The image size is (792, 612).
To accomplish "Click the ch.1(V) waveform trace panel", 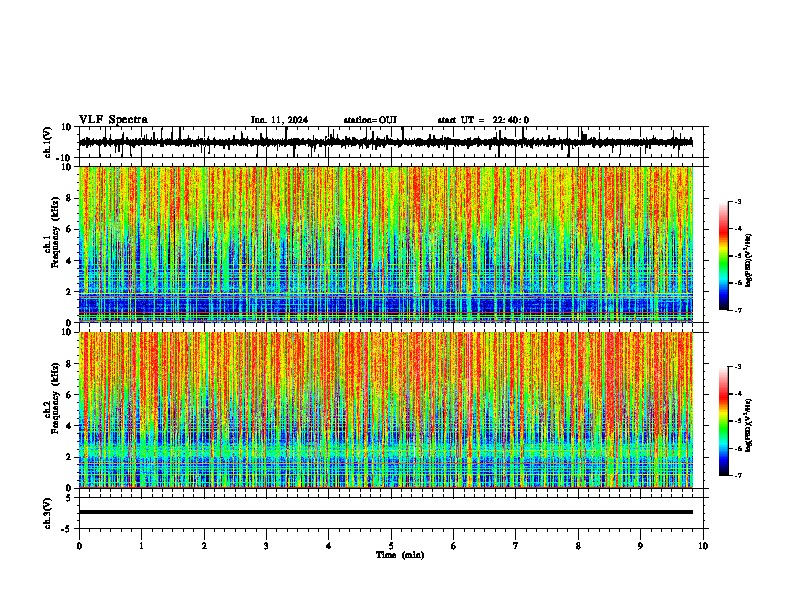I will pyautogui.click(x=391, y=142).
